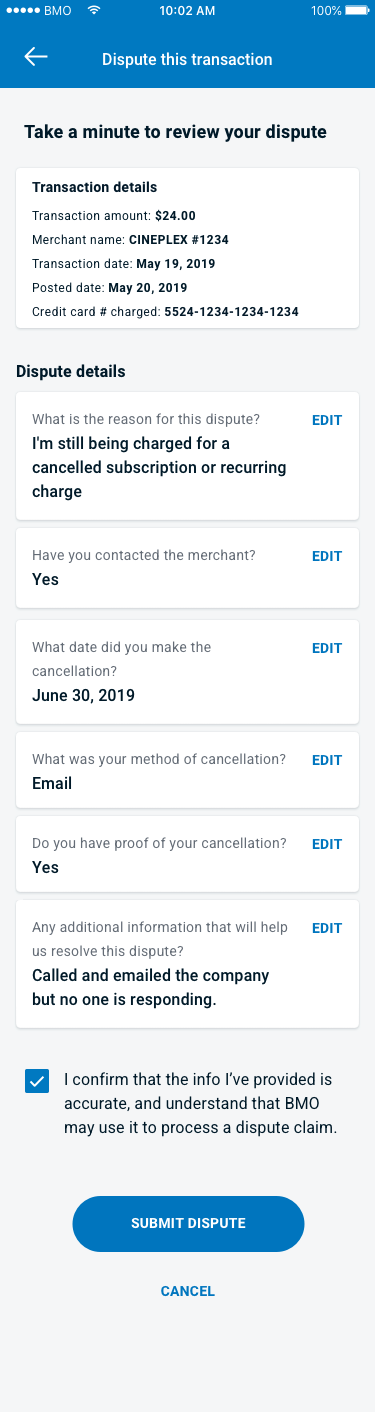The image size is (375, 1412).
Task: Tap the Wi-Fi icon in status bar
Action: tap(94, 10)
